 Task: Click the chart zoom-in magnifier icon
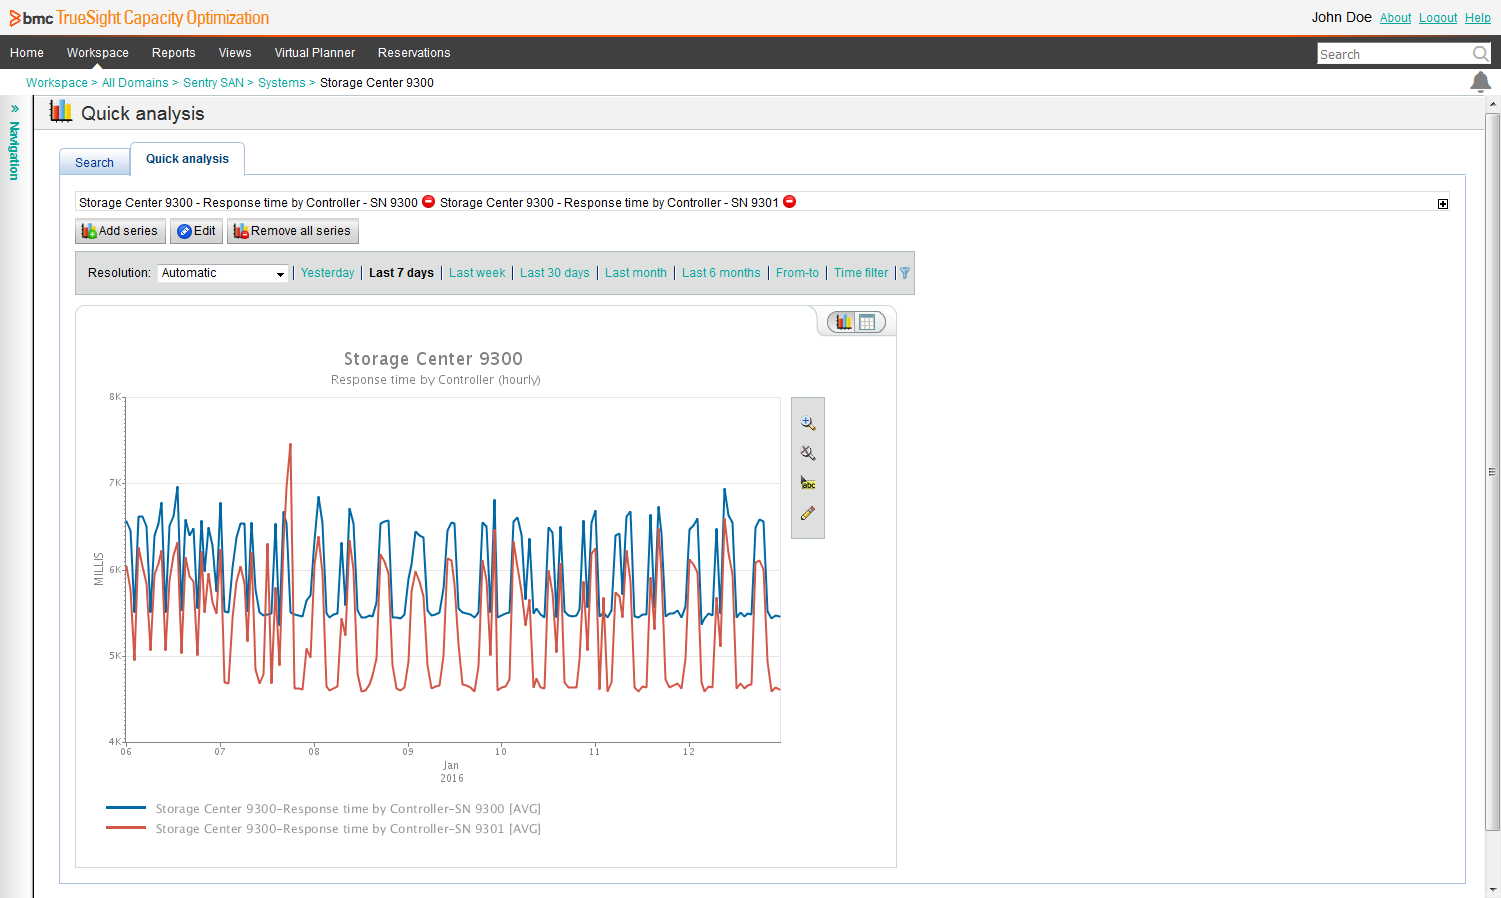coord(808,424)
